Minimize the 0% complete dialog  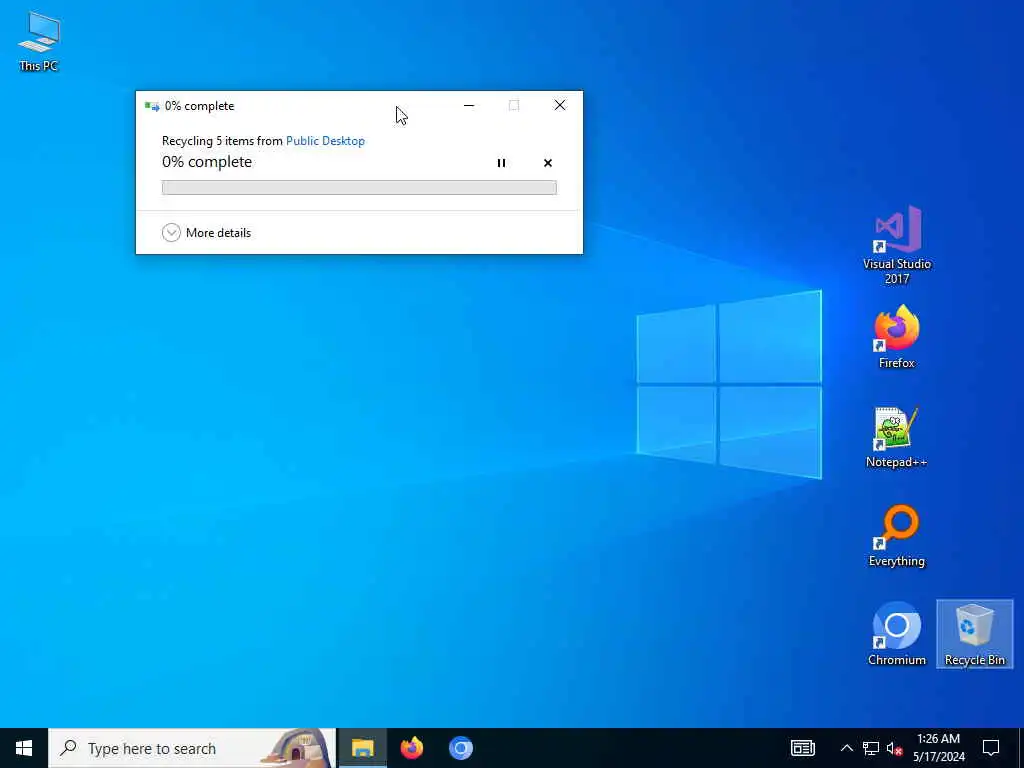click(469, 105)
